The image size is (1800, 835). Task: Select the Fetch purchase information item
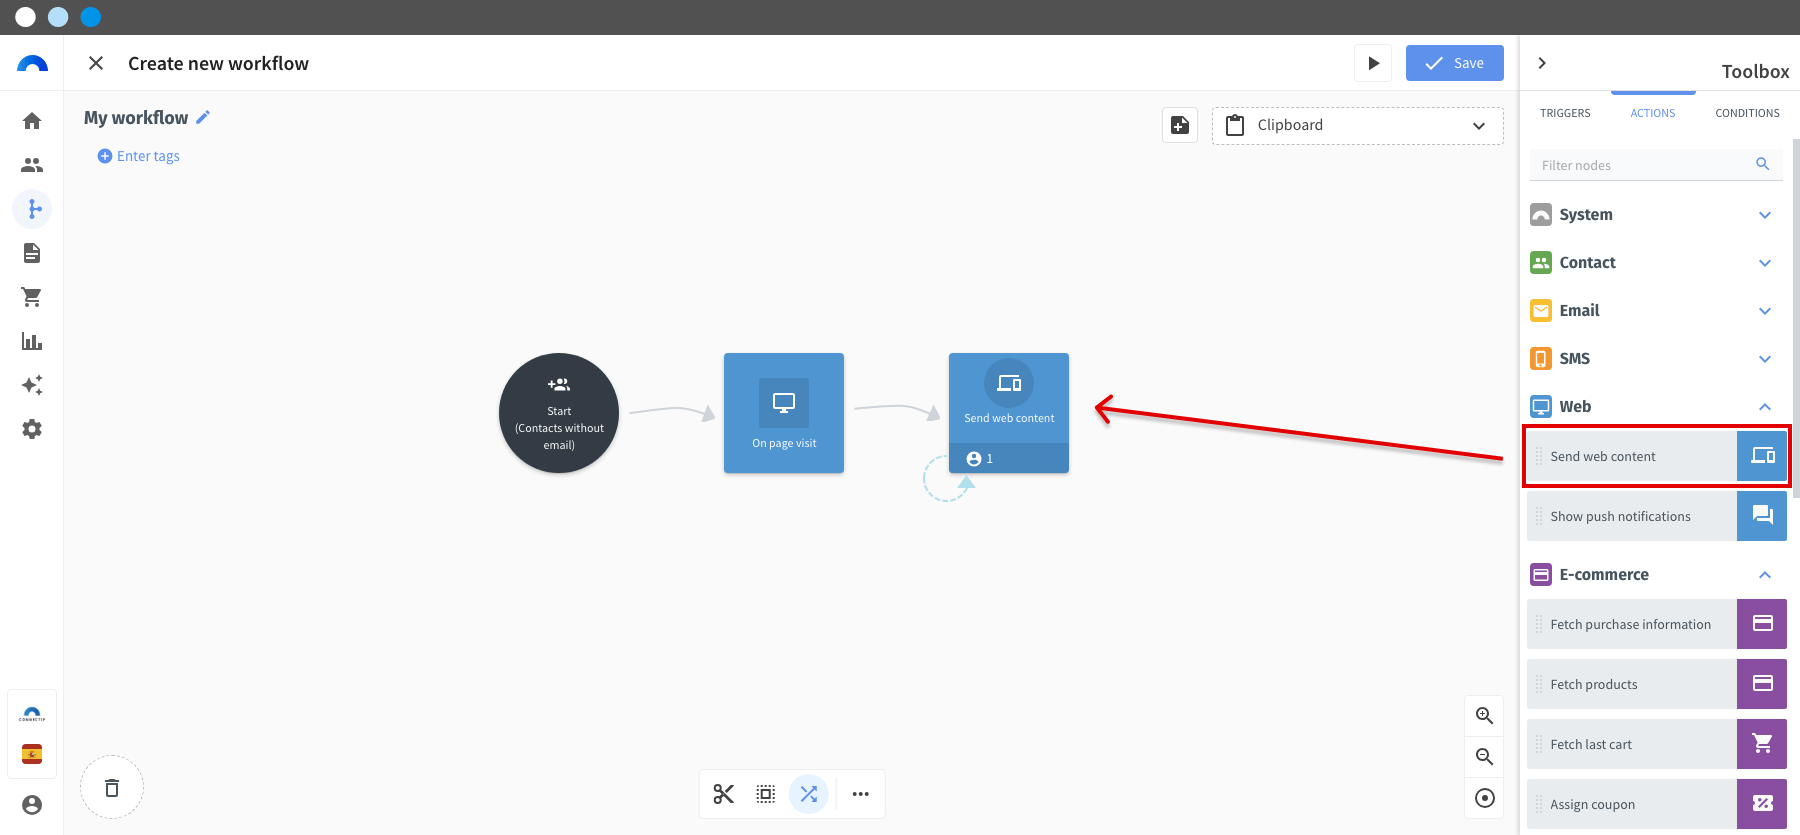coord(1657,624)
